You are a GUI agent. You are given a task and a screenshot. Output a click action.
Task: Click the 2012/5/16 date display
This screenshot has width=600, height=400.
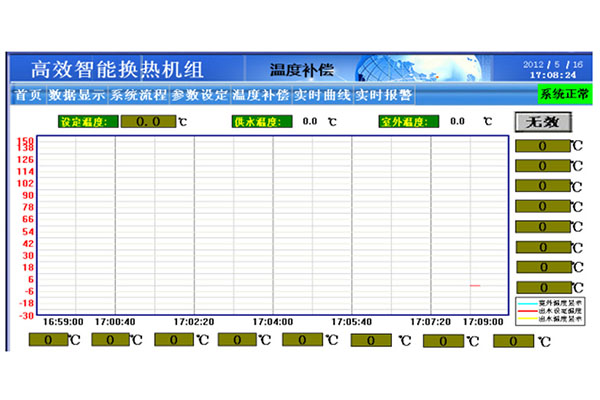click(x=553, y=65)
